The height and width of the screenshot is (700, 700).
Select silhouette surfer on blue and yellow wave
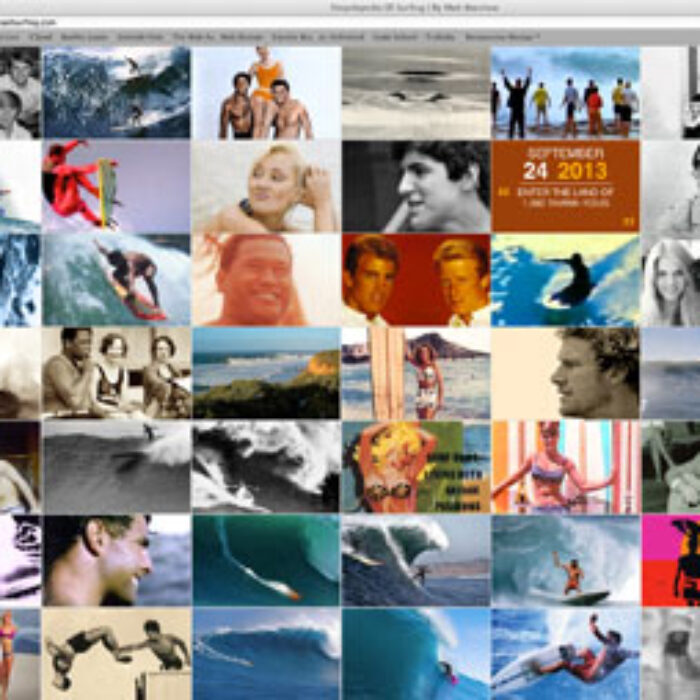[x=566, y=280]
